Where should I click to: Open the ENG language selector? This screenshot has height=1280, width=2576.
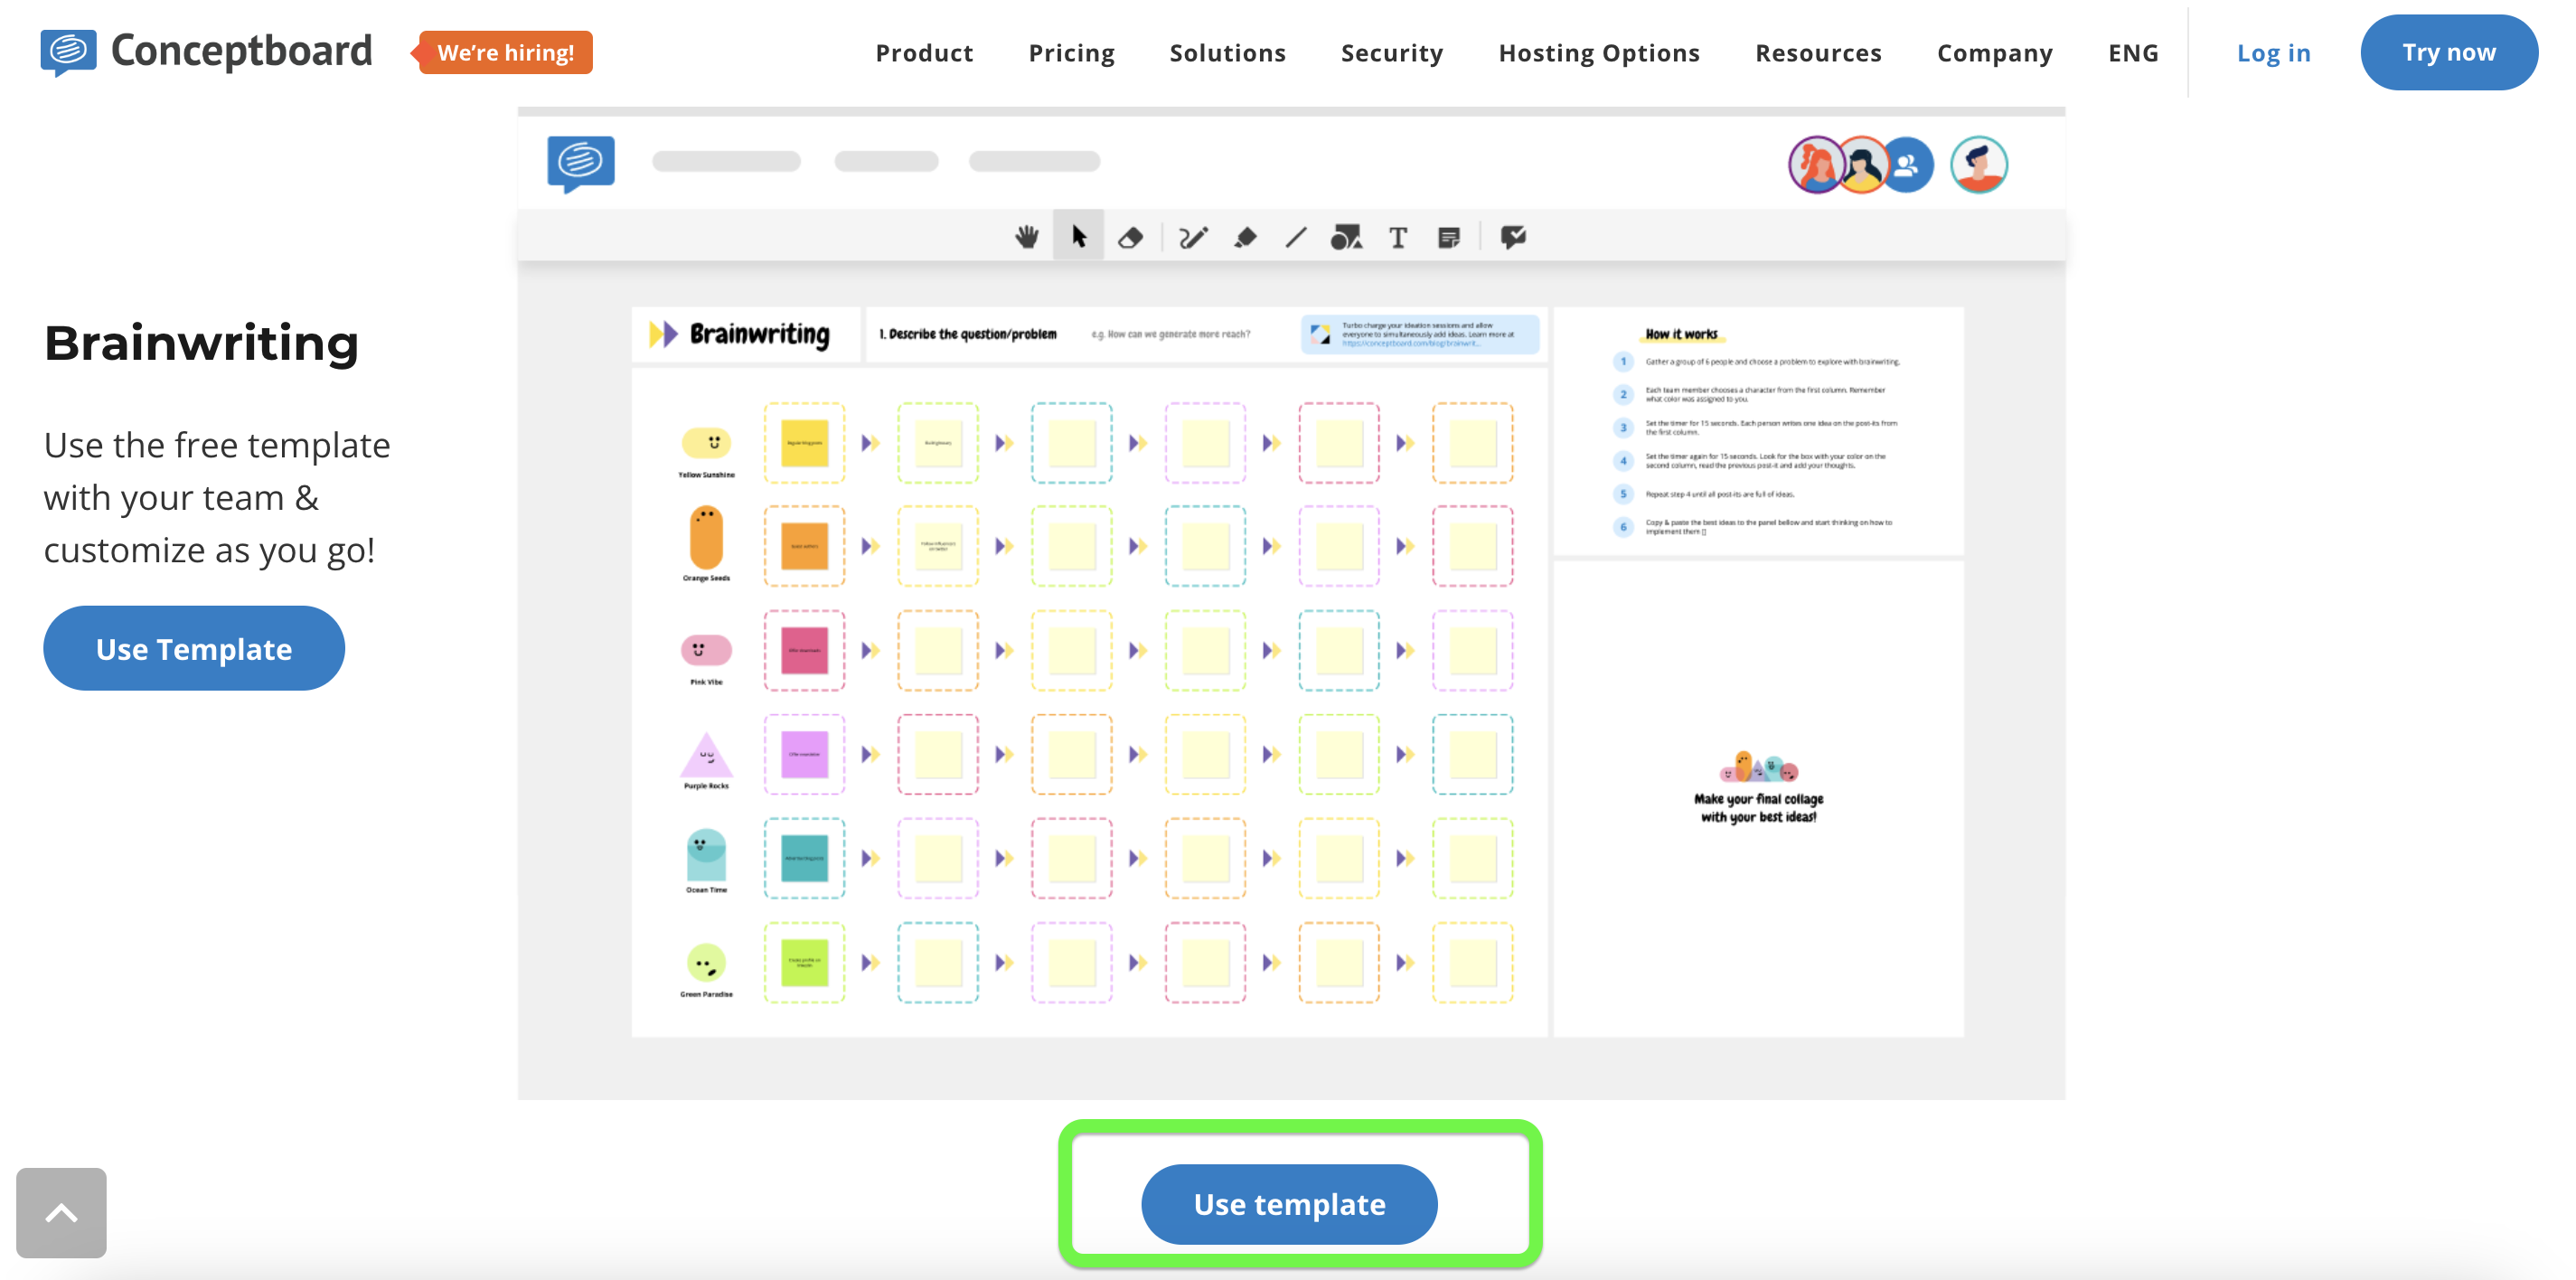point(2133,53)
